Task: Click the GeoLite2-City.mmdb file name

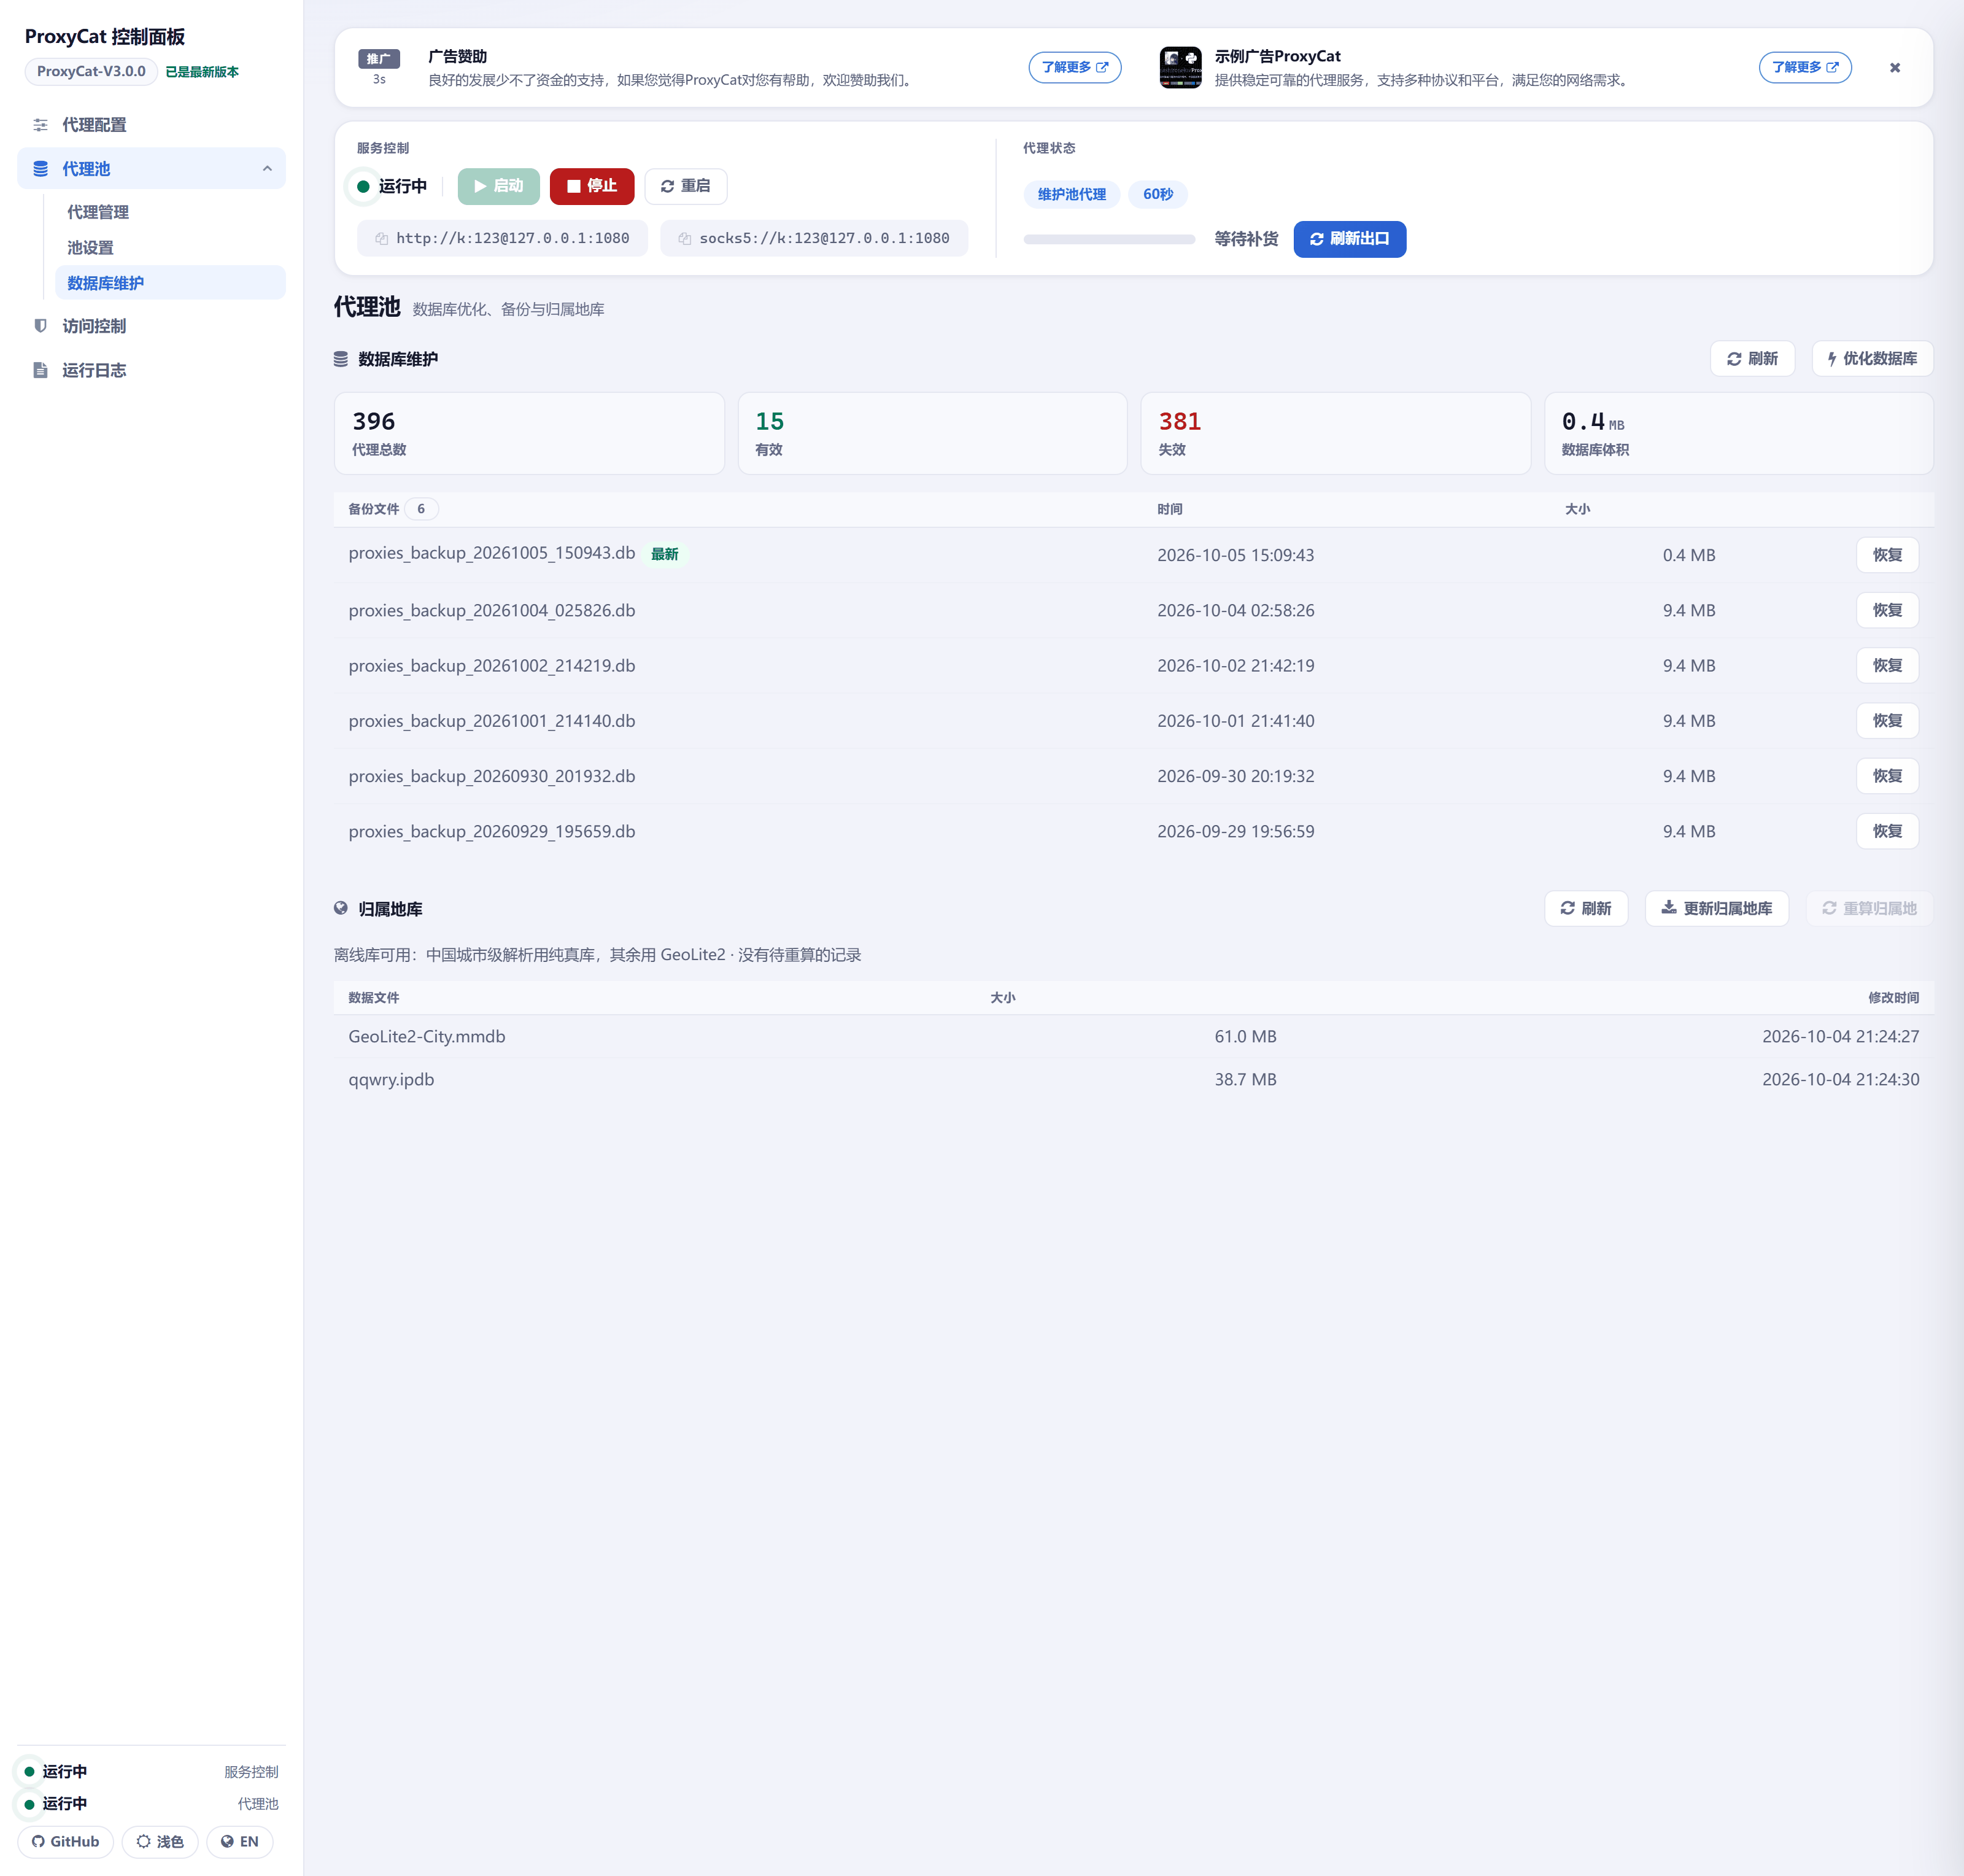Action: (427, 1036)
